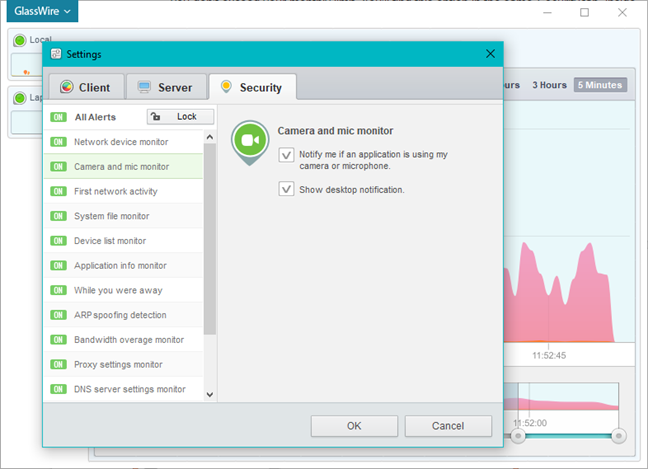Screen dimensions: 648x469
Task: Toggle System file monitor ON switch
Action: click(x=58, y=216)
